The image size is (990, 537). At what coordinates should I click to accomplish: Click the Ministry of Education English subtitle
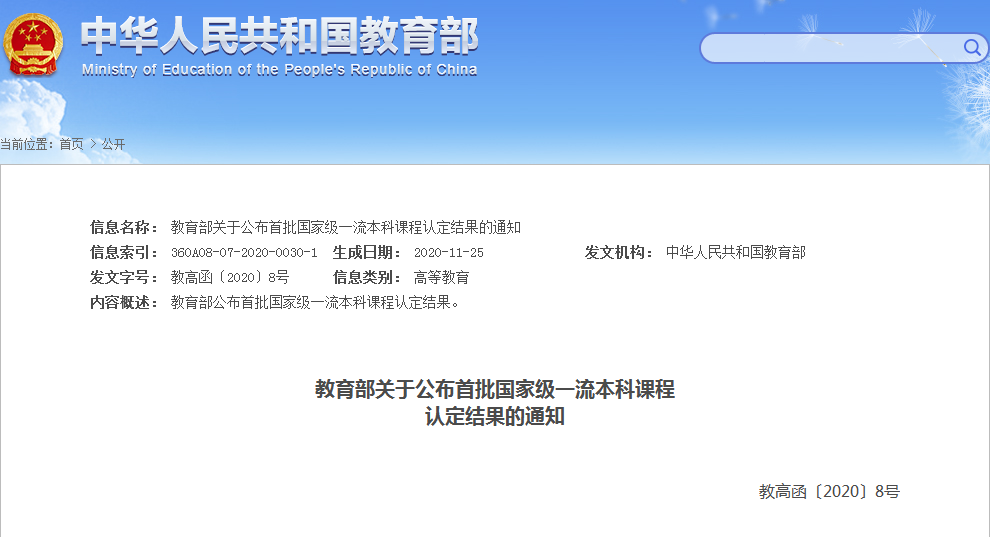pos(279,70)
